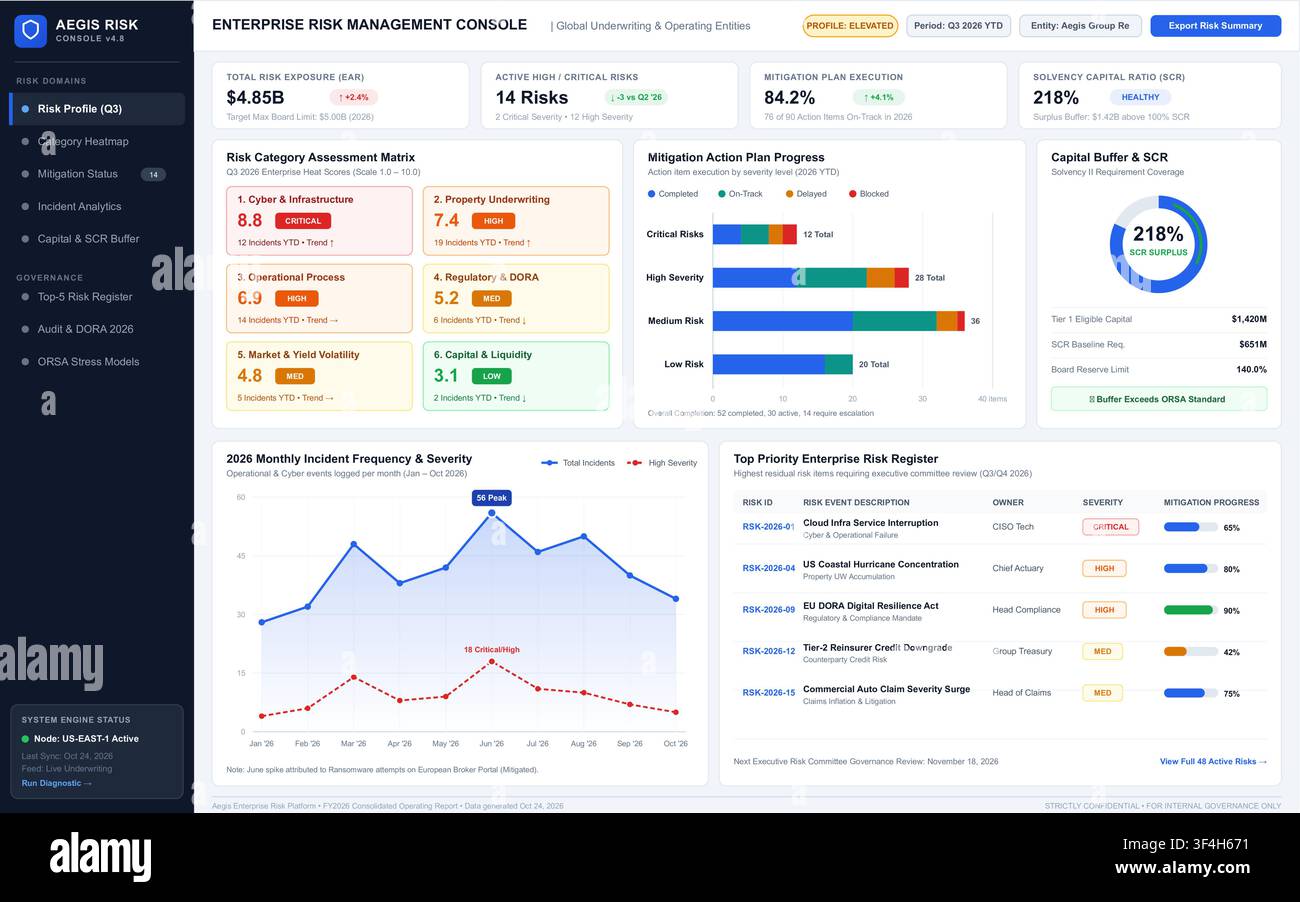The height and width of the screenshot is (902, 1300).
Task: Open the Period: Q3 2026 YTD selector
Action: click(x=958, y=26)
